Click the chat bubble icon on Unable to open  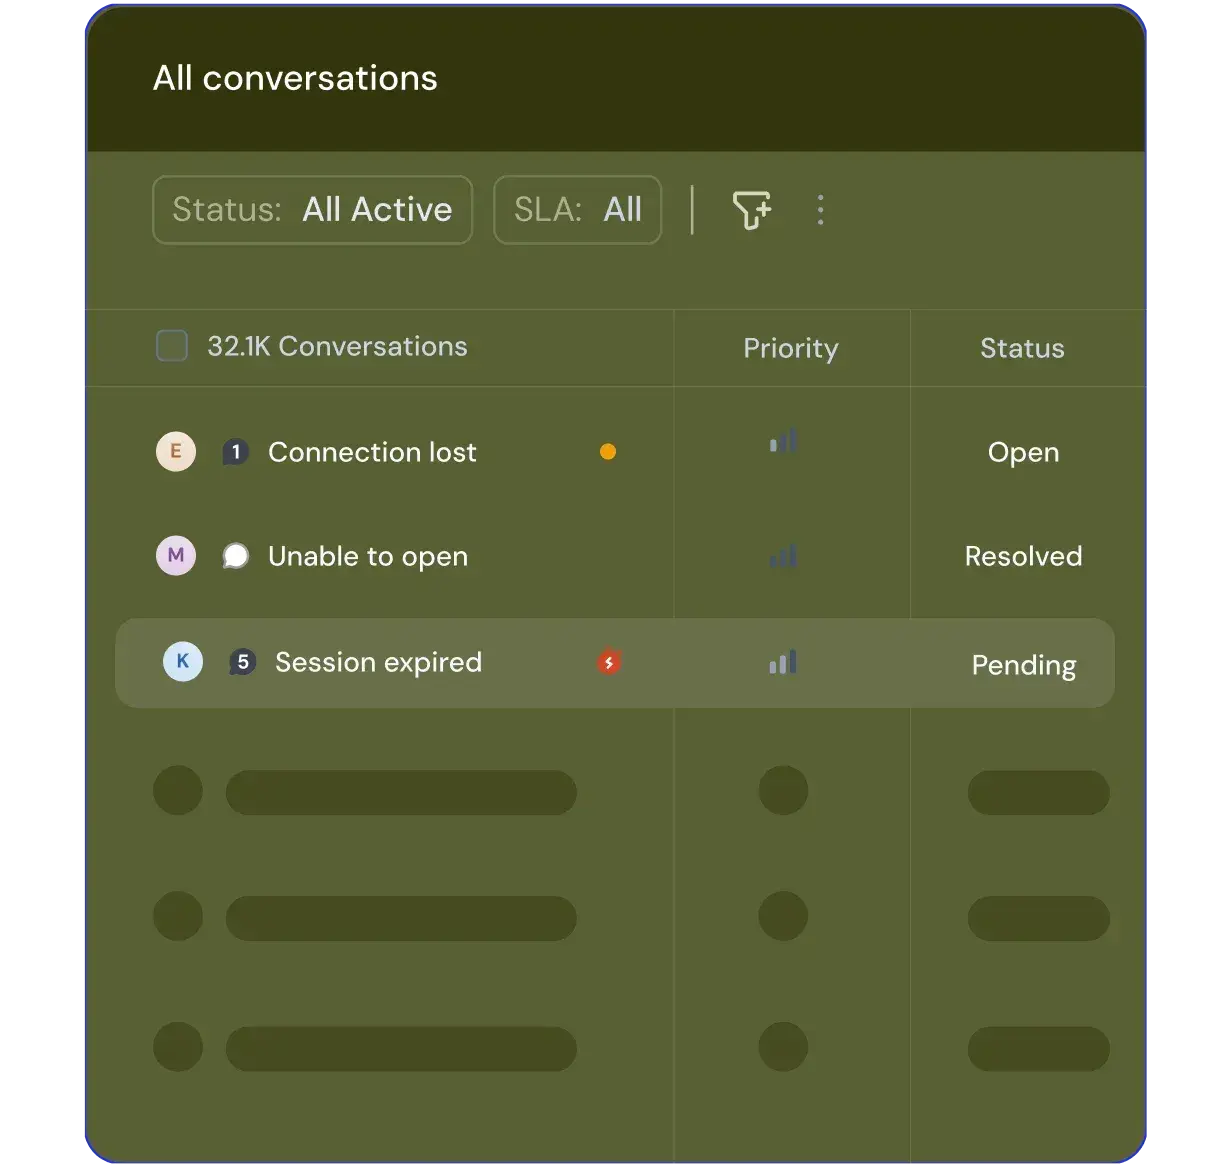pyautogui.click(x=236, y=556)
